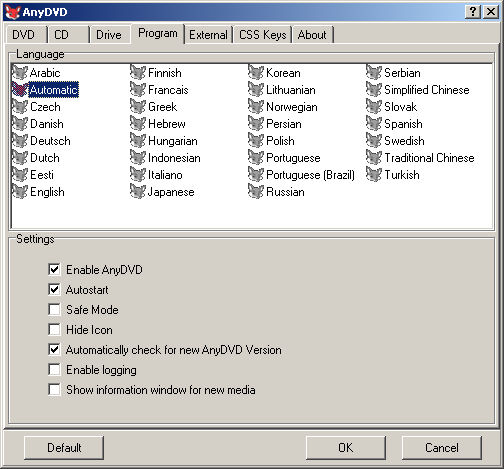Select the fox icon next to Turkish
This screenshot has height=469, width=504.
click(374, 174)
